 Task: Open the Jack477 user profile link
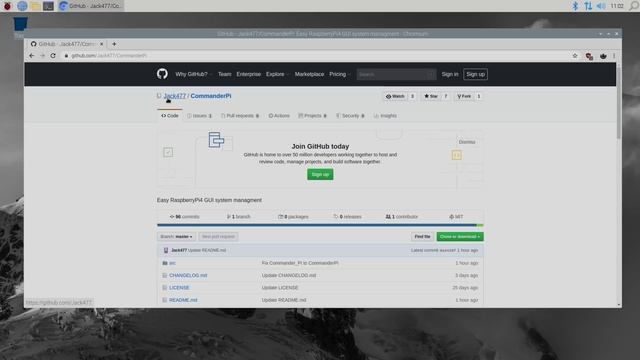tap(175, 96)
